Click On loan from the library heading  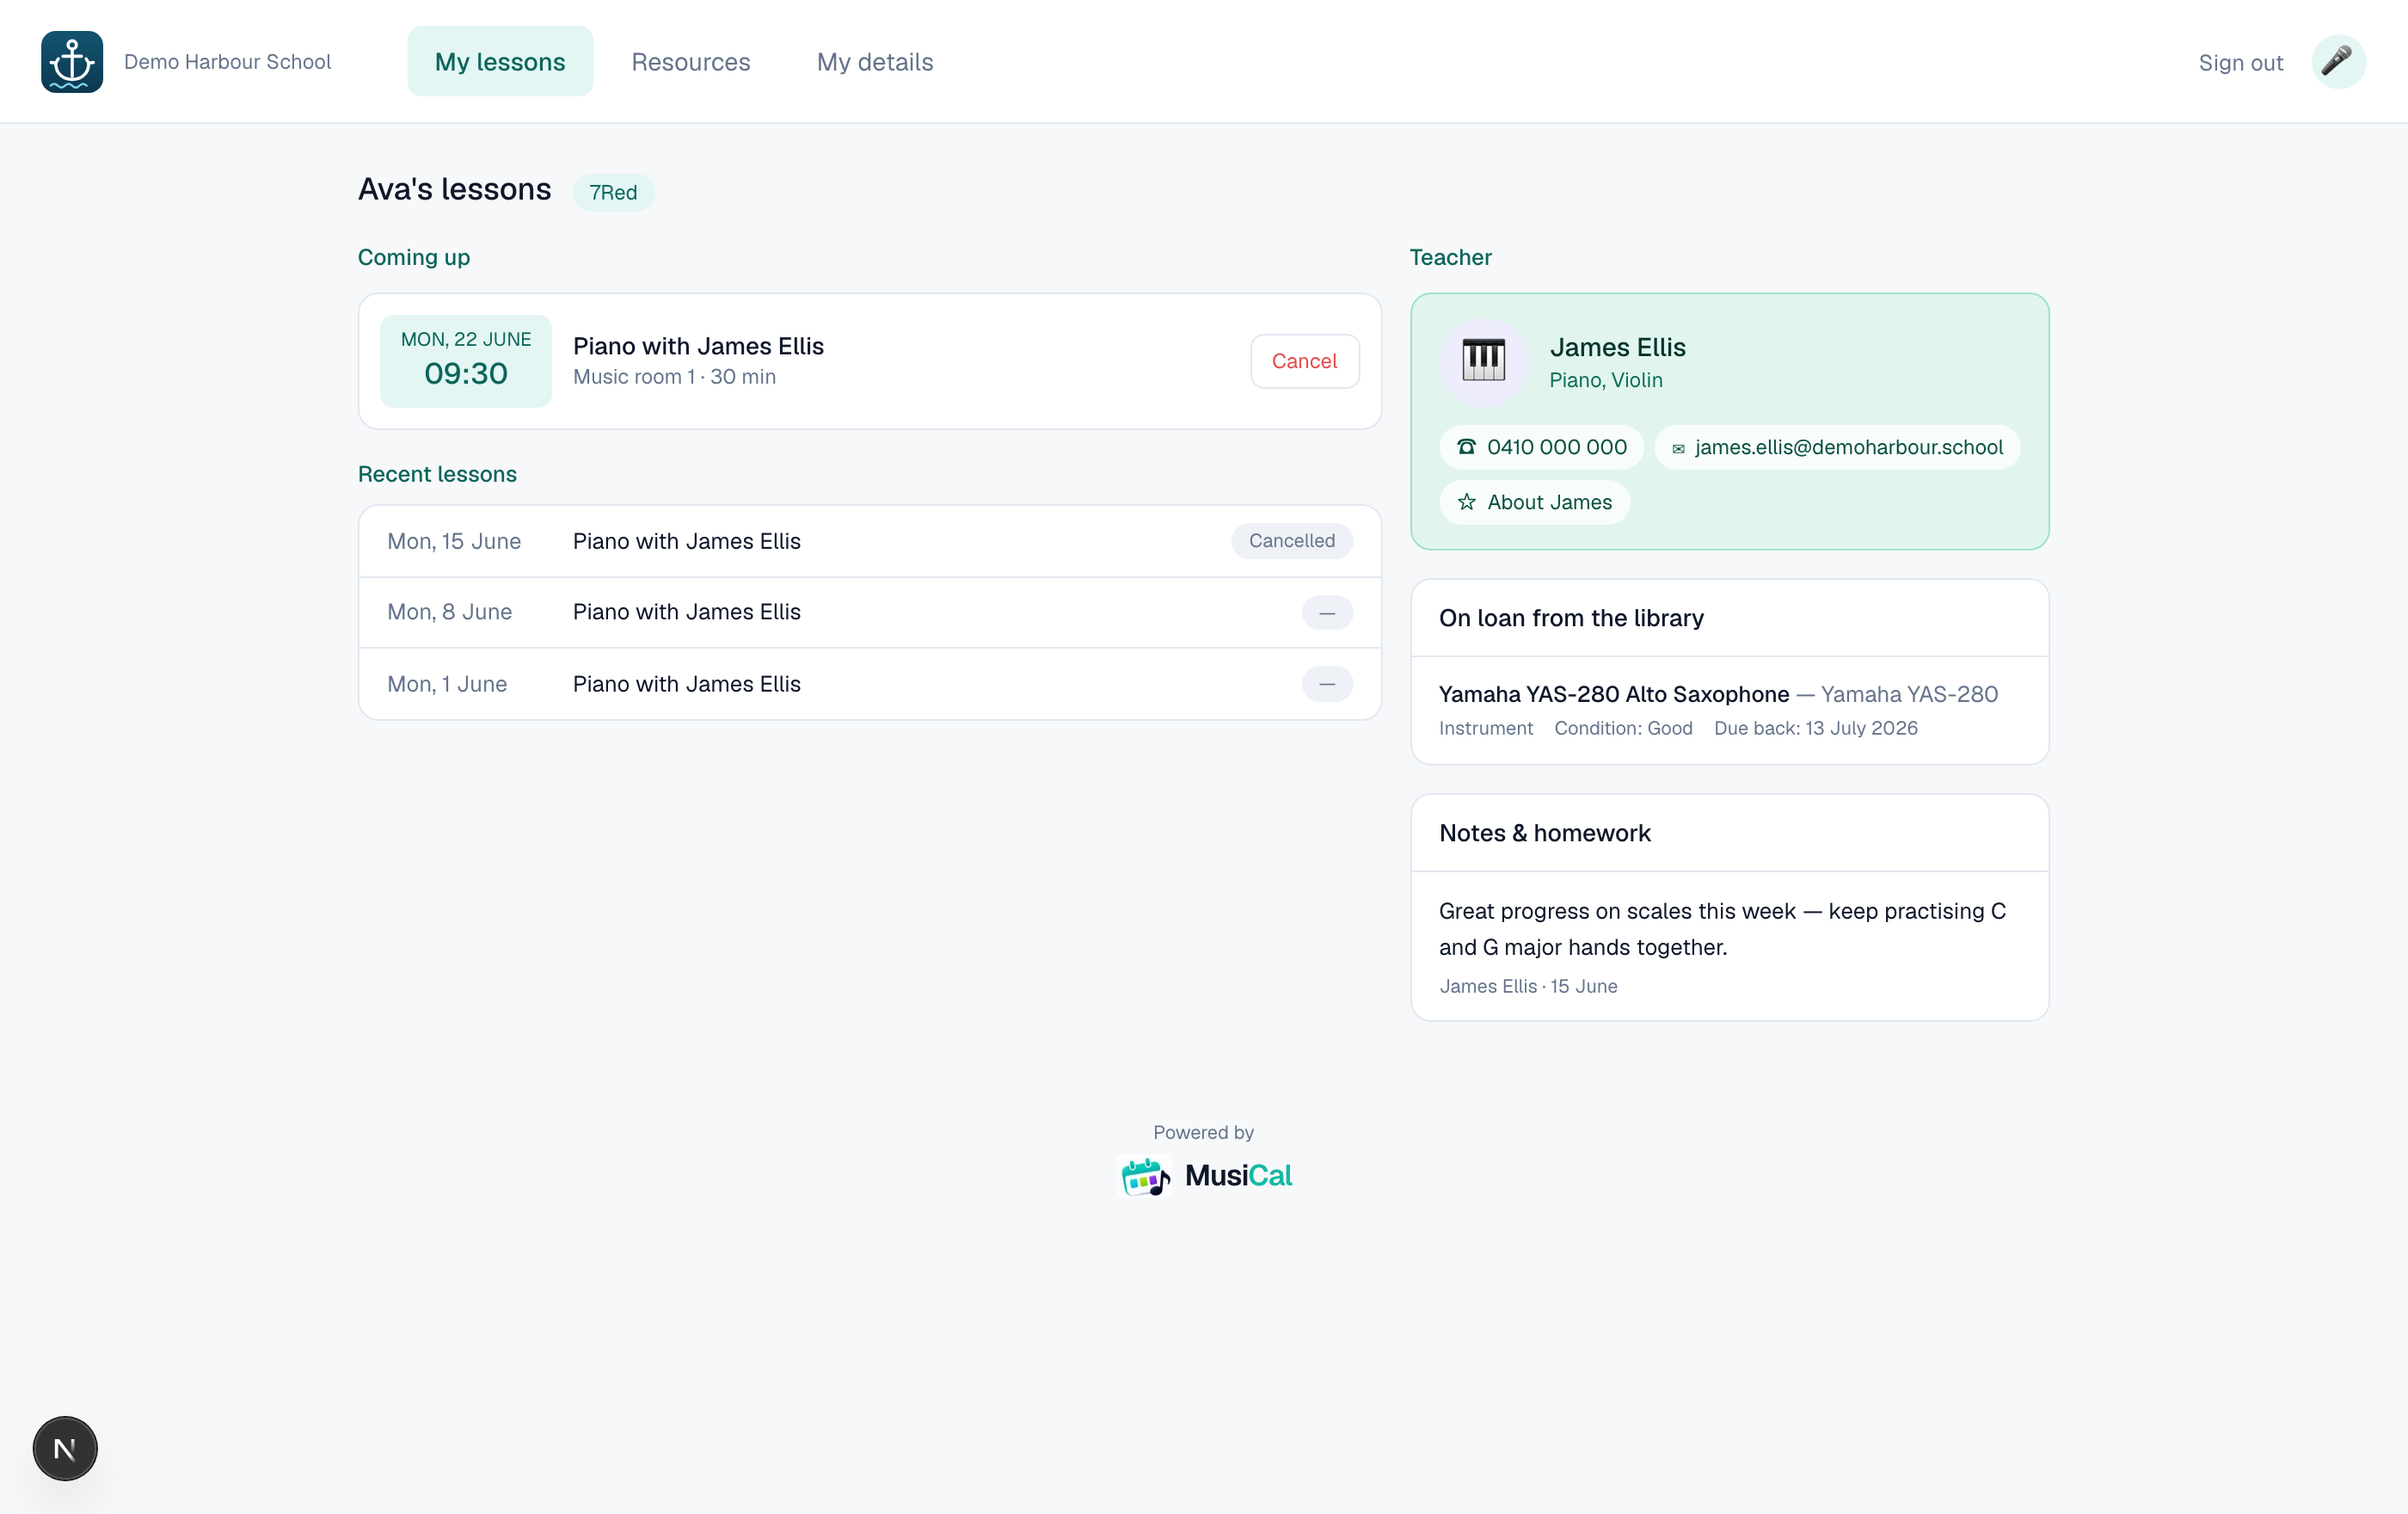pos(1571,618)
